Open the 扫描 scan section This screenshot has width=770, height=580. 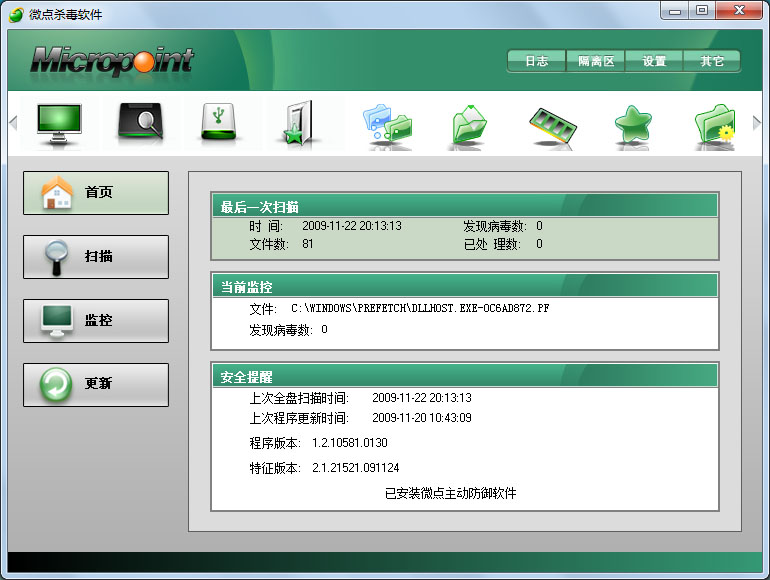[x=96, y=257]
